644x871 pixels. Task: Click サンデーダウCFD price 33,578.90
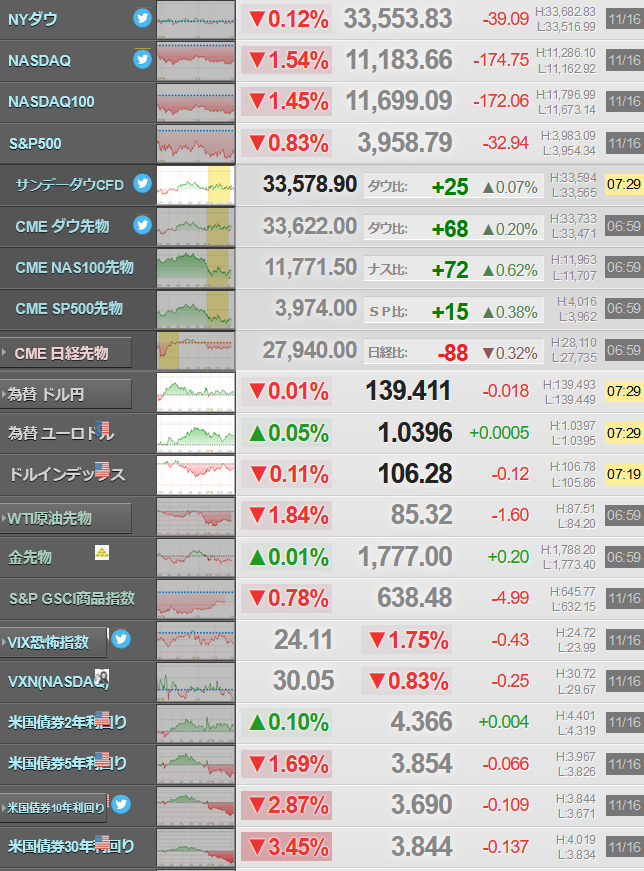tap(309, 184)
